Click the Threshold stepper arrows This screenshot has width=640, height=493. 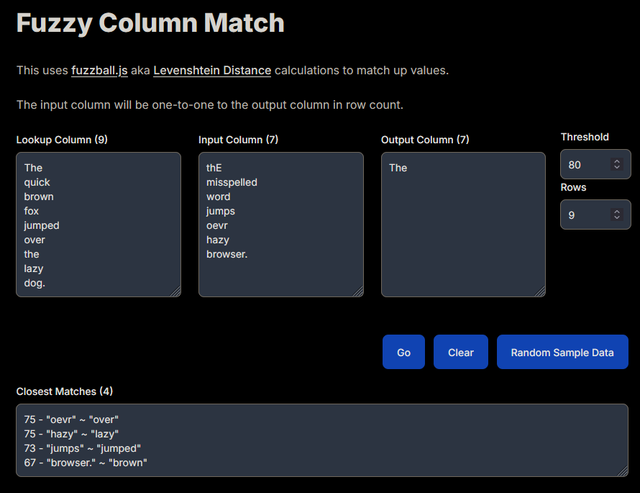click(617, 164)
